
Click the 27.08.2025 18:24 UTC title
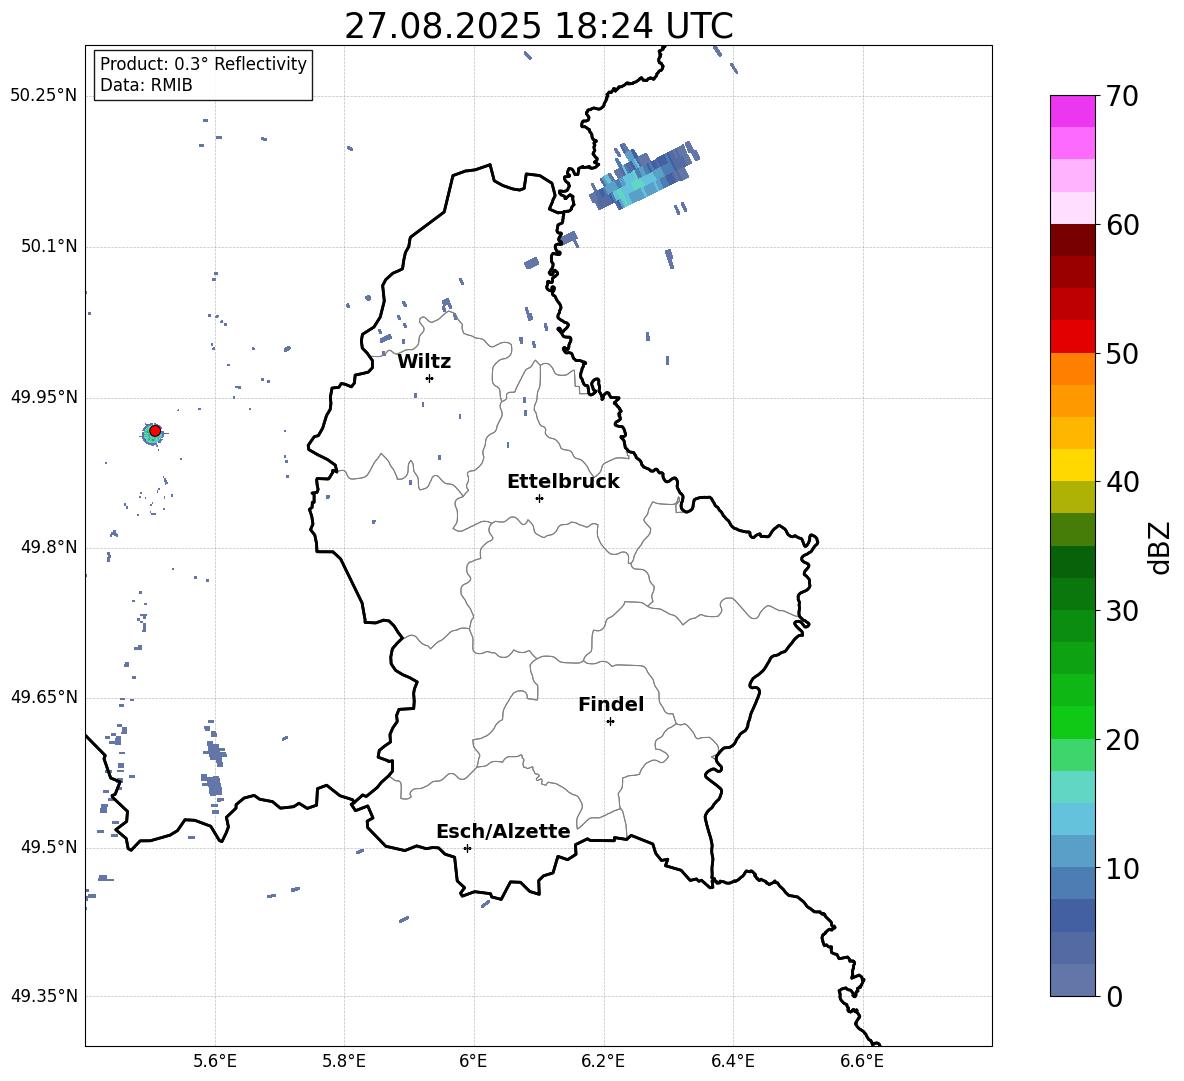pos(538,26)
